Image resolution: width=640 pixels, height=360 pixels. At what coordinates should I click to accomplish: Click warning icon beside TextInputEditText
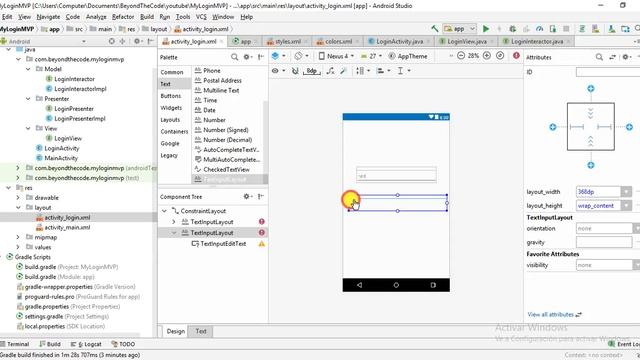(262, 244)
